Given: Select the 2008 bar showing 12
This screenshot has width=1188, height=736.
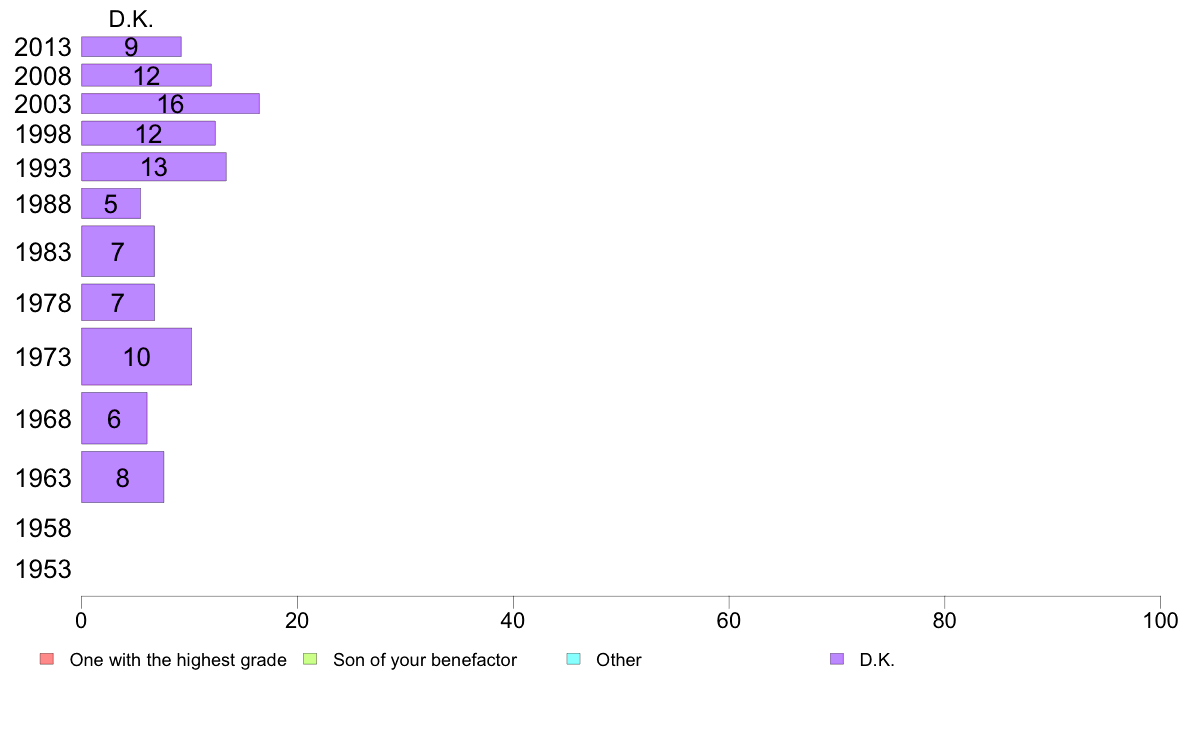Looking at the screenshot, I should pyautogui.click(x=146, y=75).
